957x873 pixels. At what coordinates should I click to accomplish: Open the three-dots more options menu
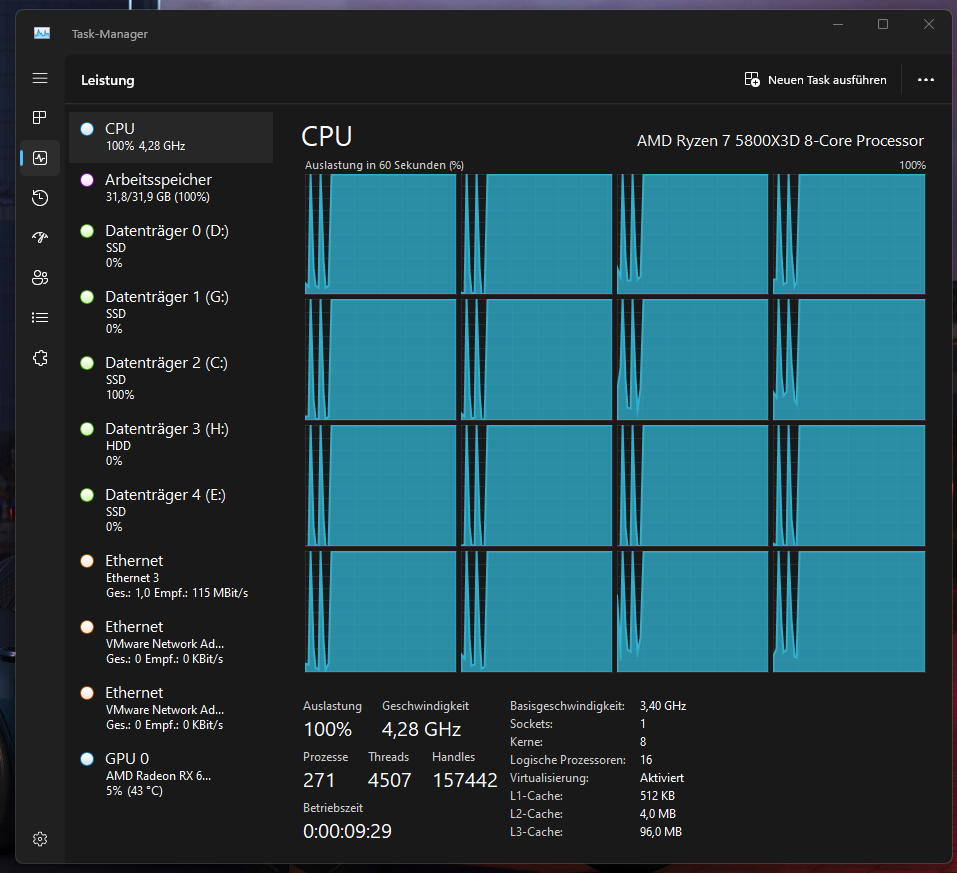tap(926, 79)
